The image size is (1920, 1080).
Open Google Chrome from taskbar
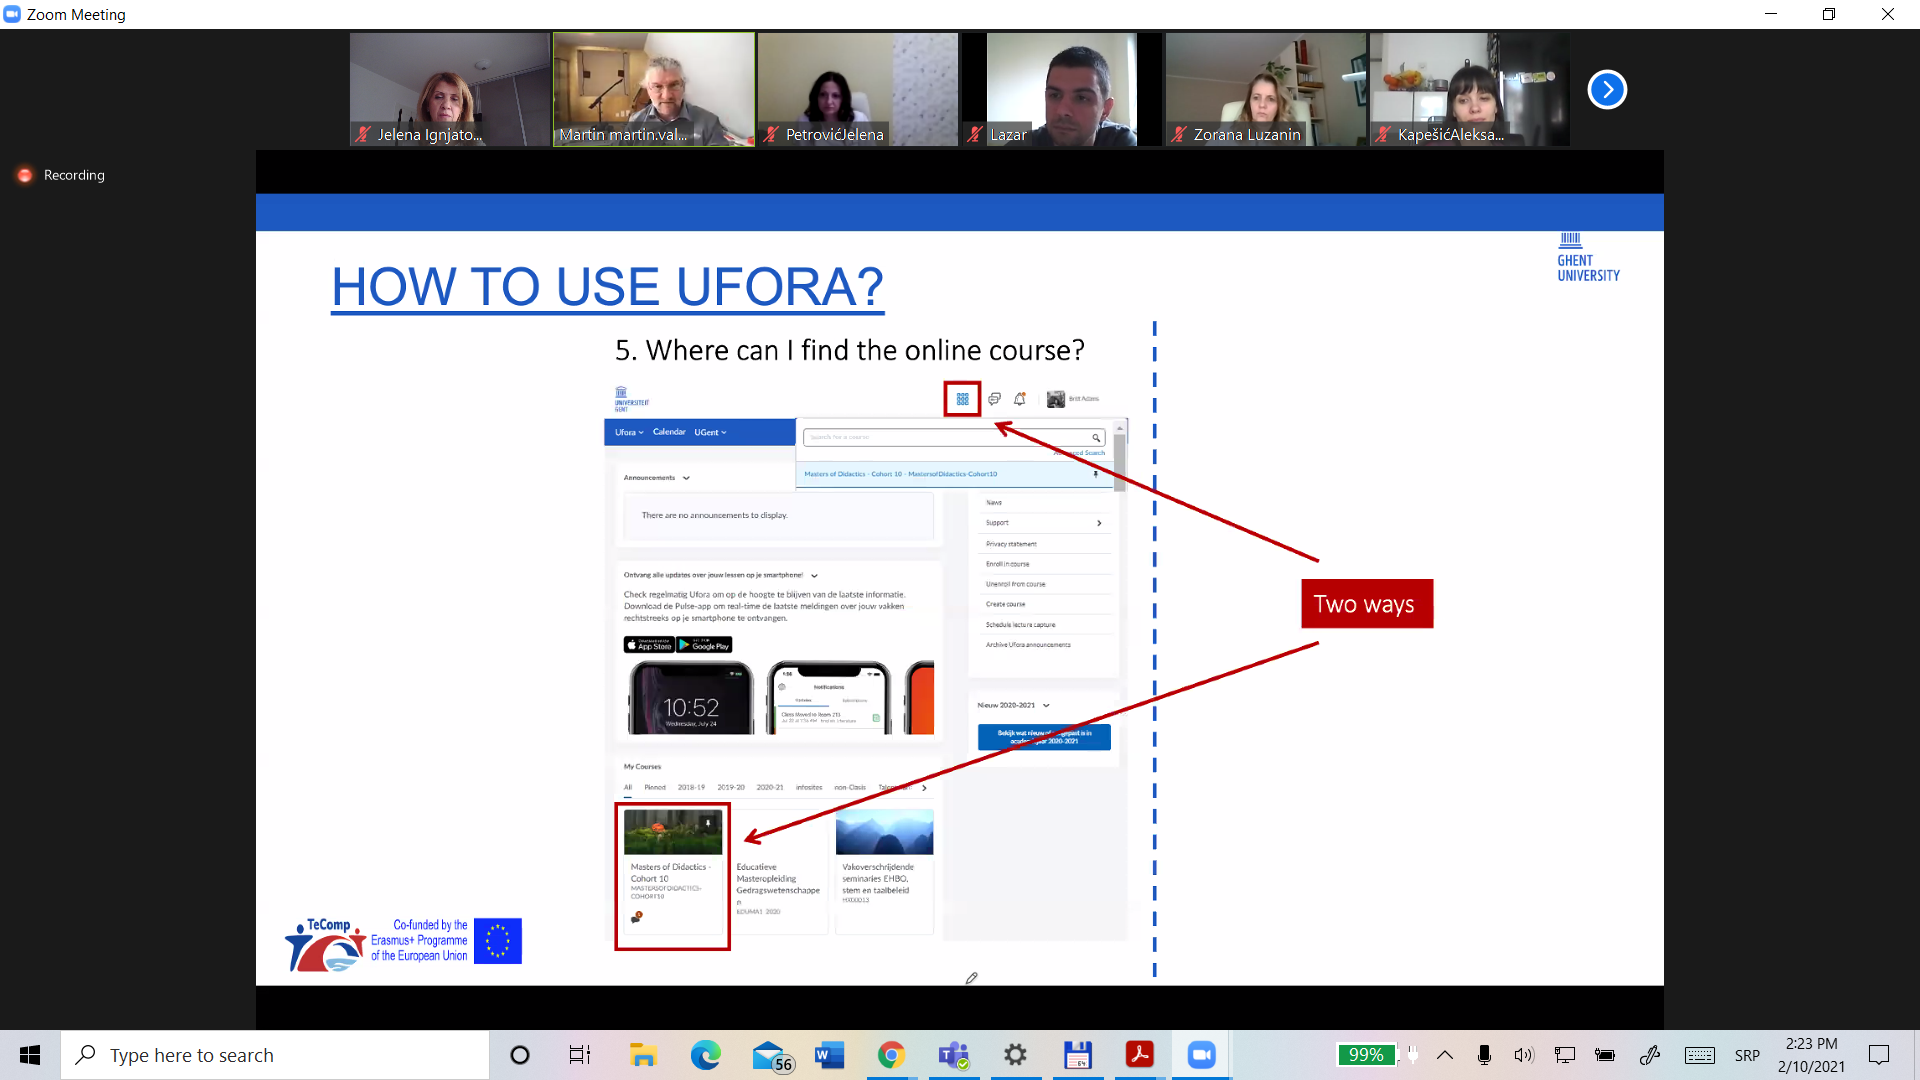(x=891, y=1055)
